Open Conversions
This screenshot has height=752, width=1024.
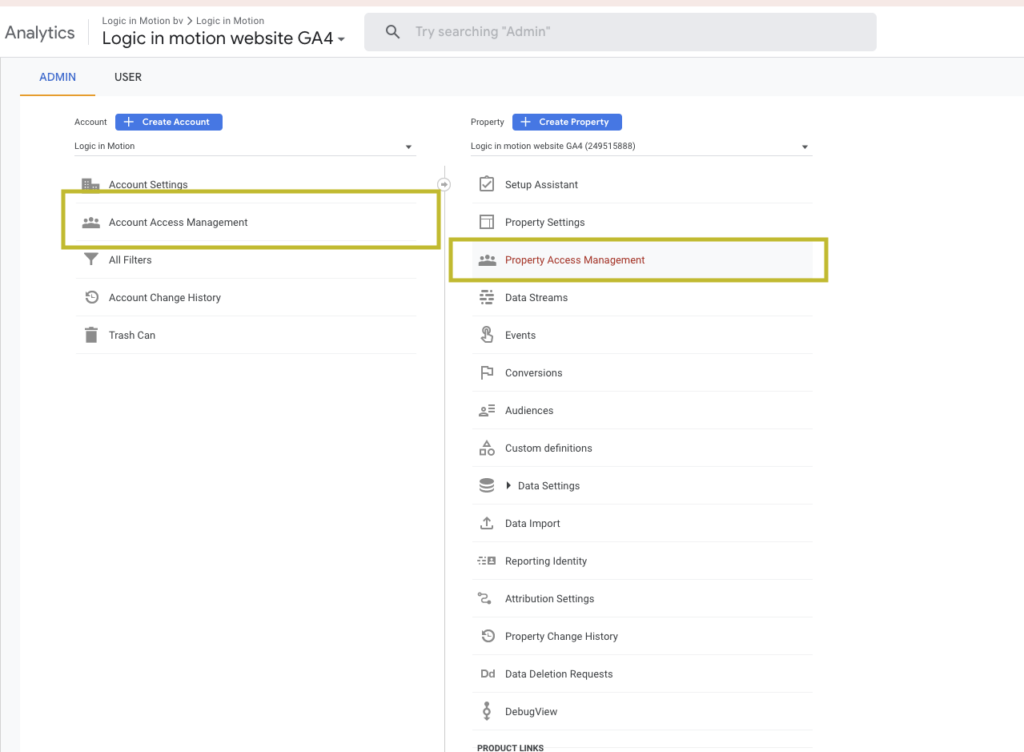pyautogui.click(x=534, y=373)
